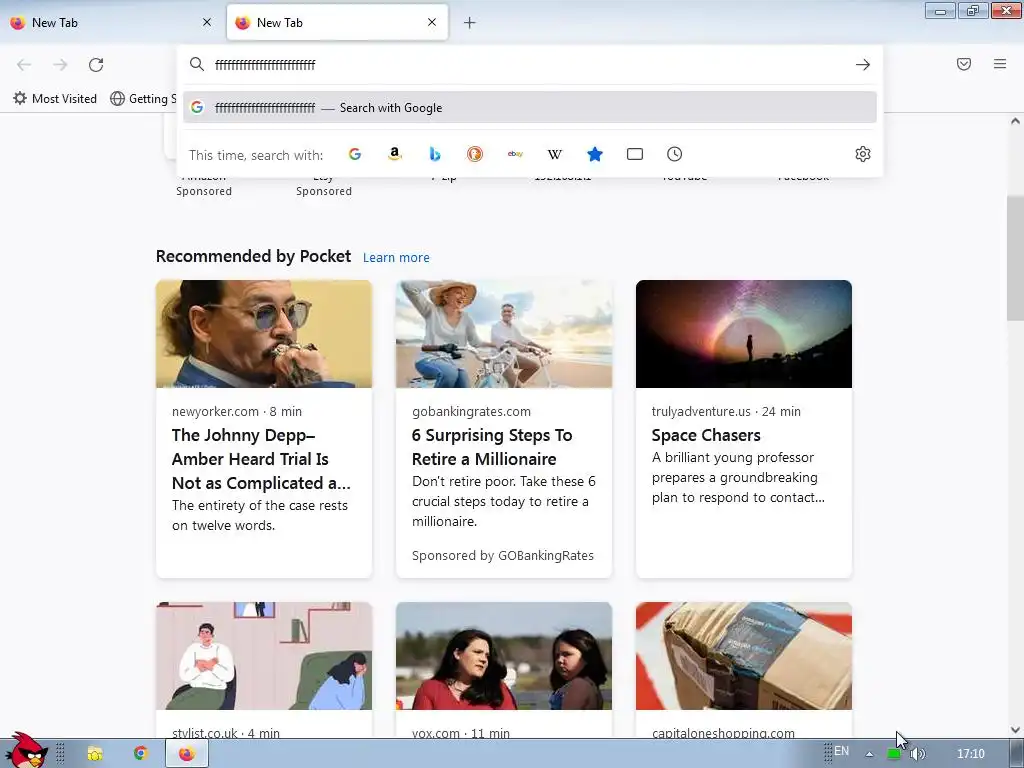Click the scrollbar up arrow
The image size is (1024, 768).
coord(1015,121)
